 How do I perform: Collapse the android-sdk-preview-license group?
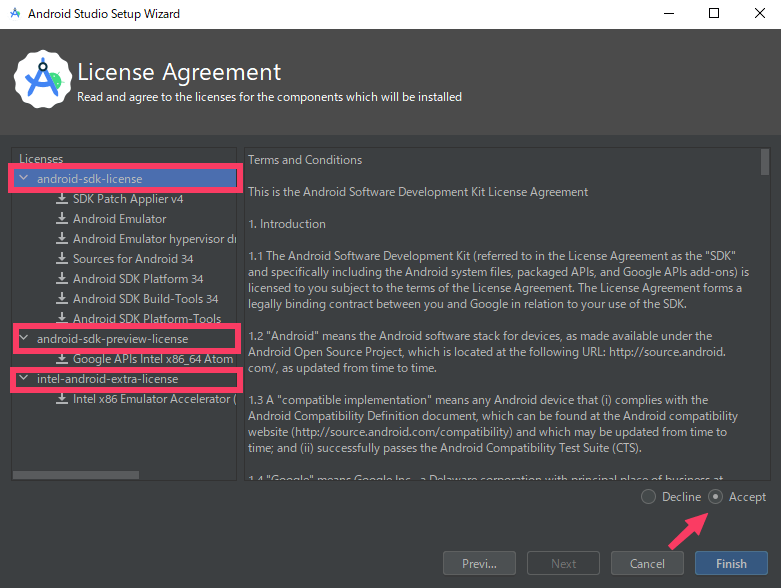pyautogui.click(x=23, y=338)
